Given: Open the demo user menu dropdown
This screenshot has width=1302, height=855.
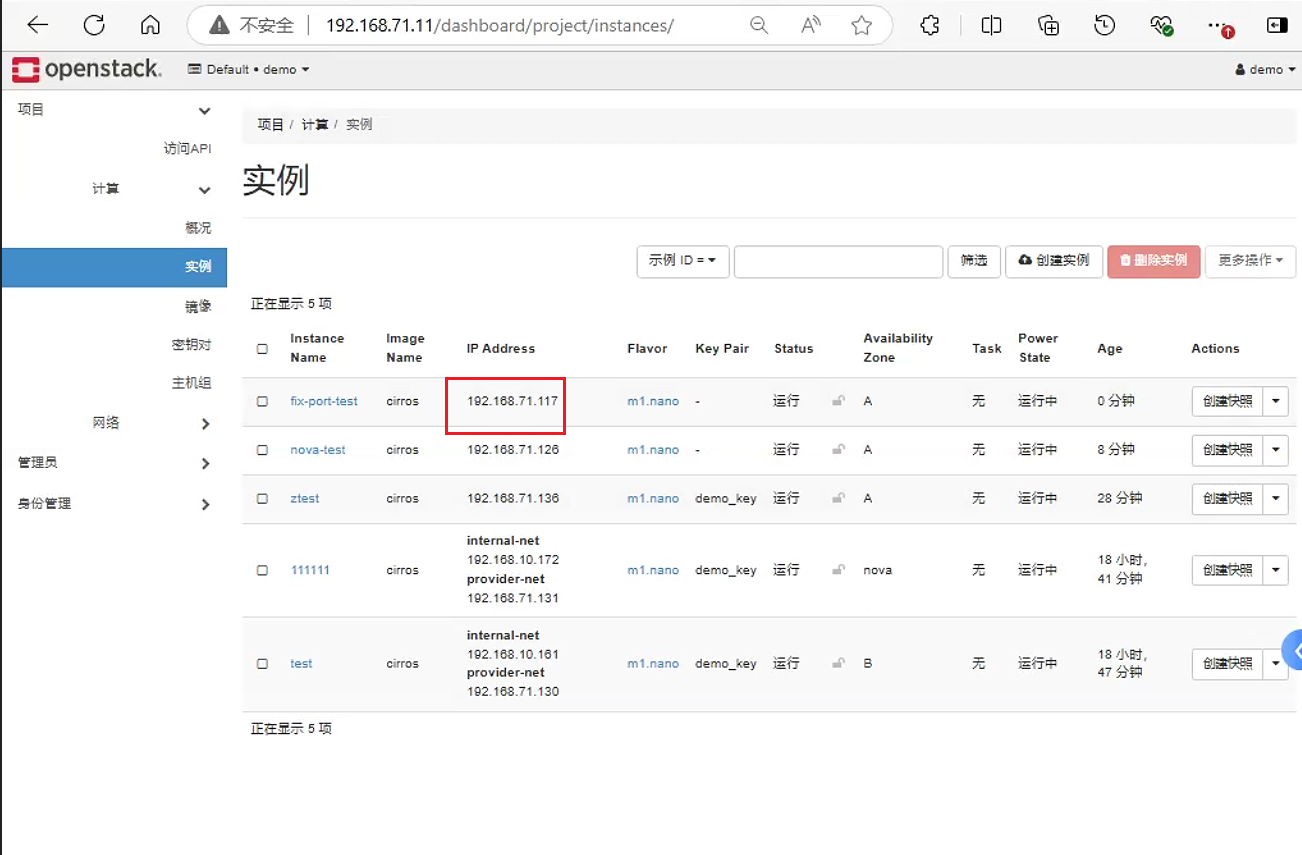Looking at the screenshot, I should click(x=1266, y=69).
